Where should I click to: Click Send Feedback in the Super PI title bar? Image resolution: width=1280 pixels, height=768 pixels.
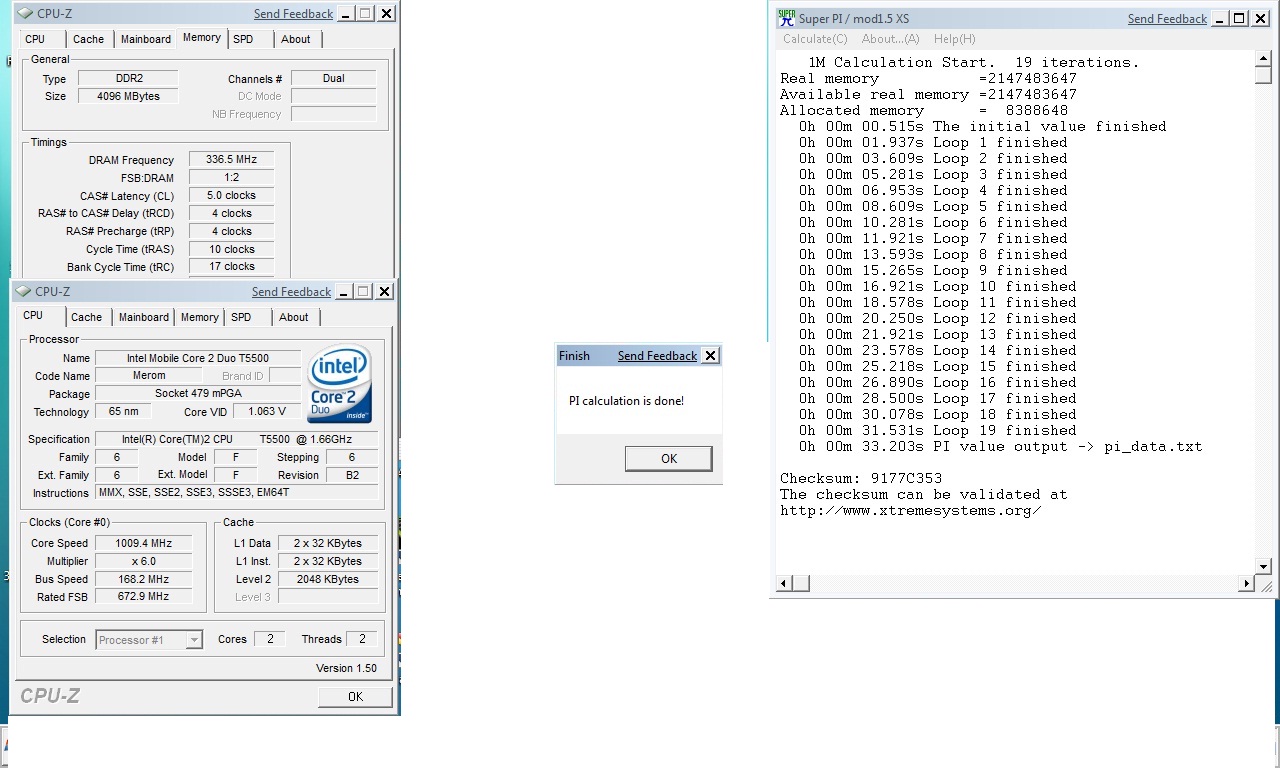1167,19
